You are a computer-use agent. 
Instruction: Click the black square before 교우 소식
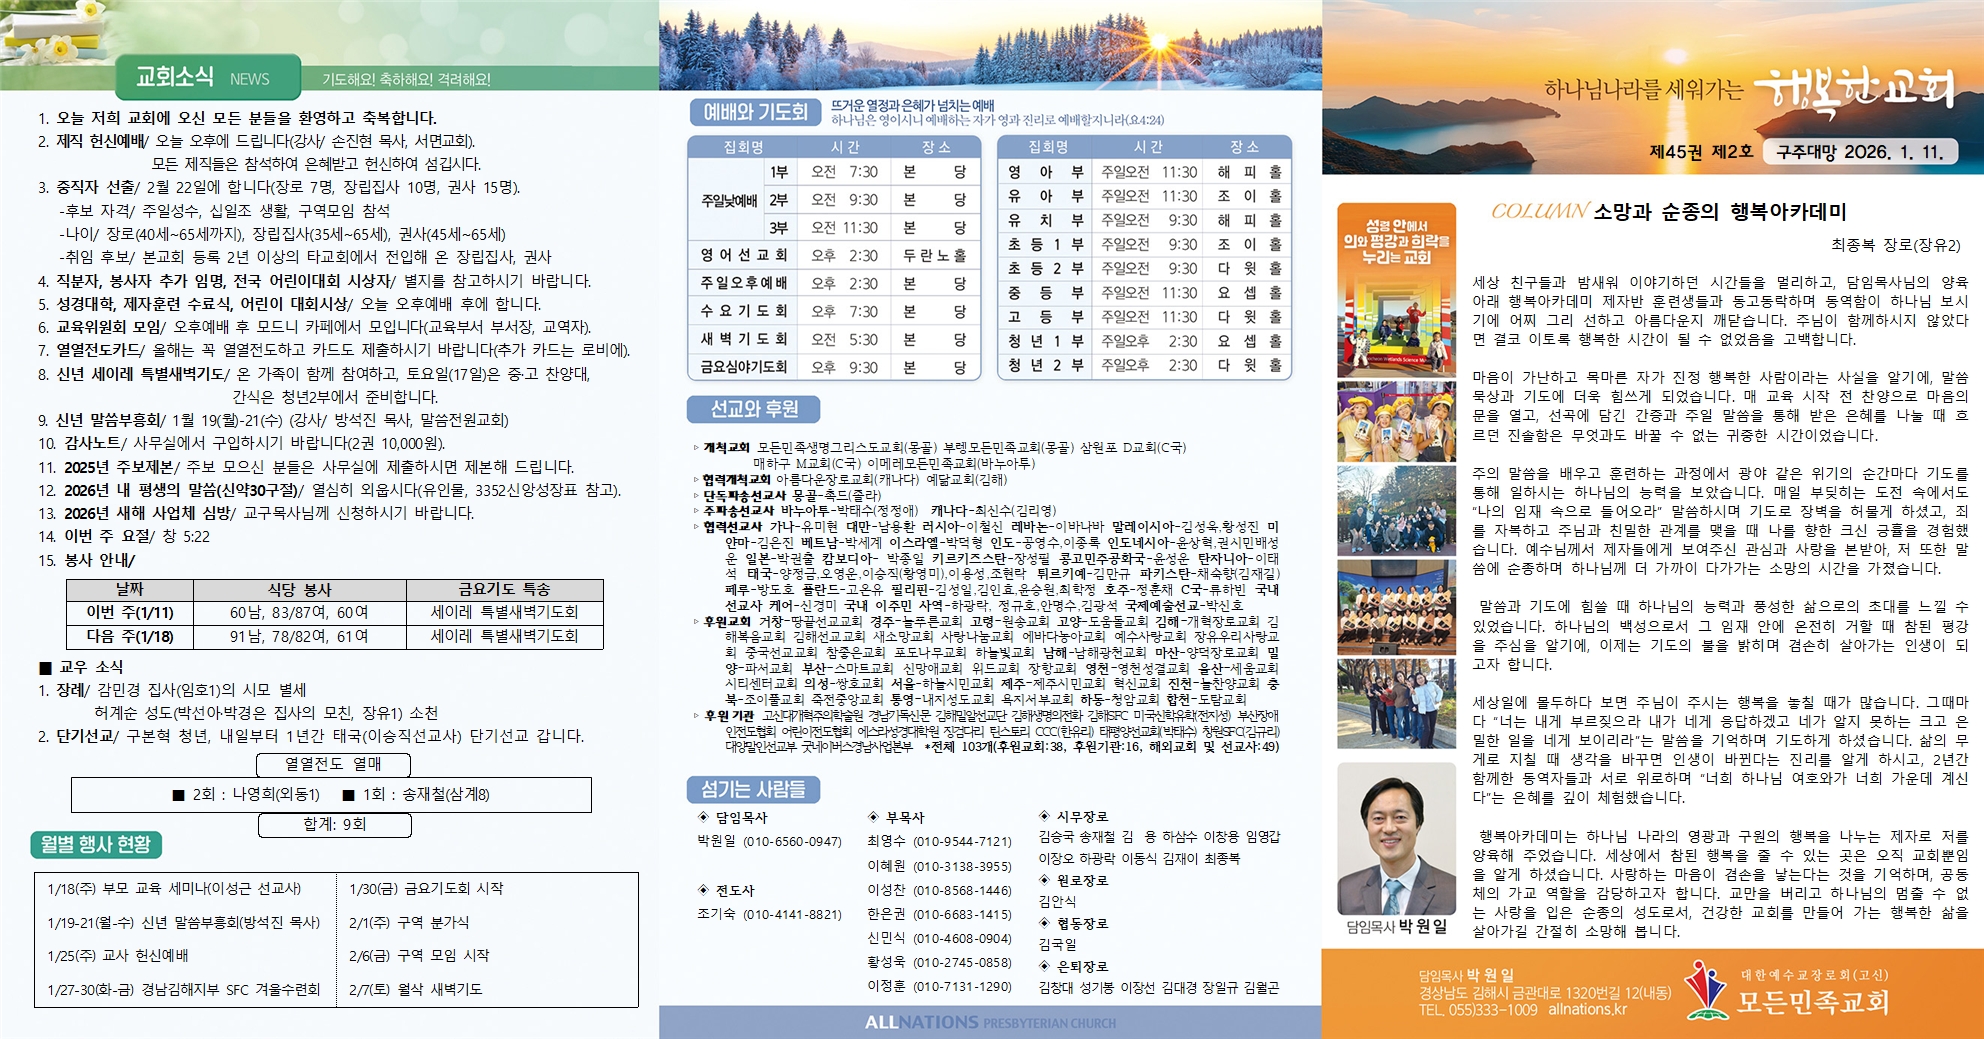click(45, 668)
